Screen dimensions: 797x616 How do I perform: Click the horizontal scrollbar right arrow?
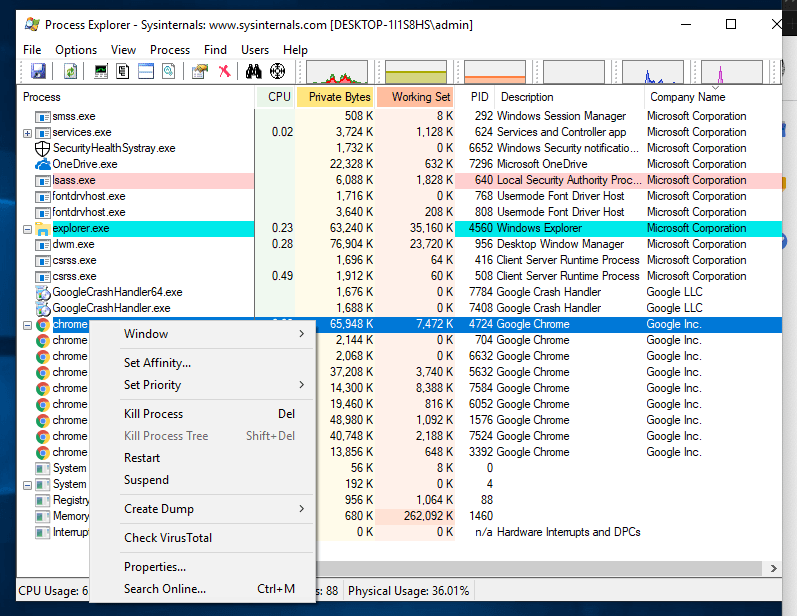click(773, 569)
